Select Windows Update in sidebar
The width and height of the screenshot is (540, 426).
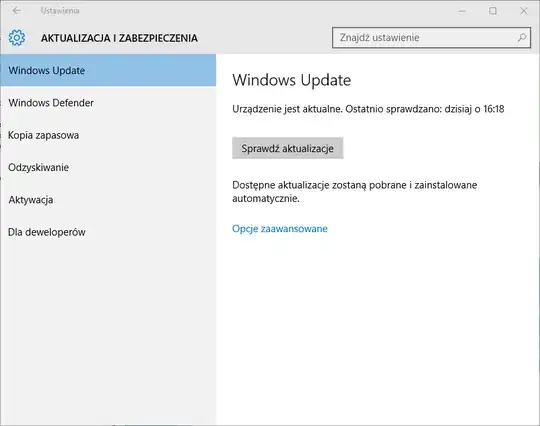(x=108, y=70)
